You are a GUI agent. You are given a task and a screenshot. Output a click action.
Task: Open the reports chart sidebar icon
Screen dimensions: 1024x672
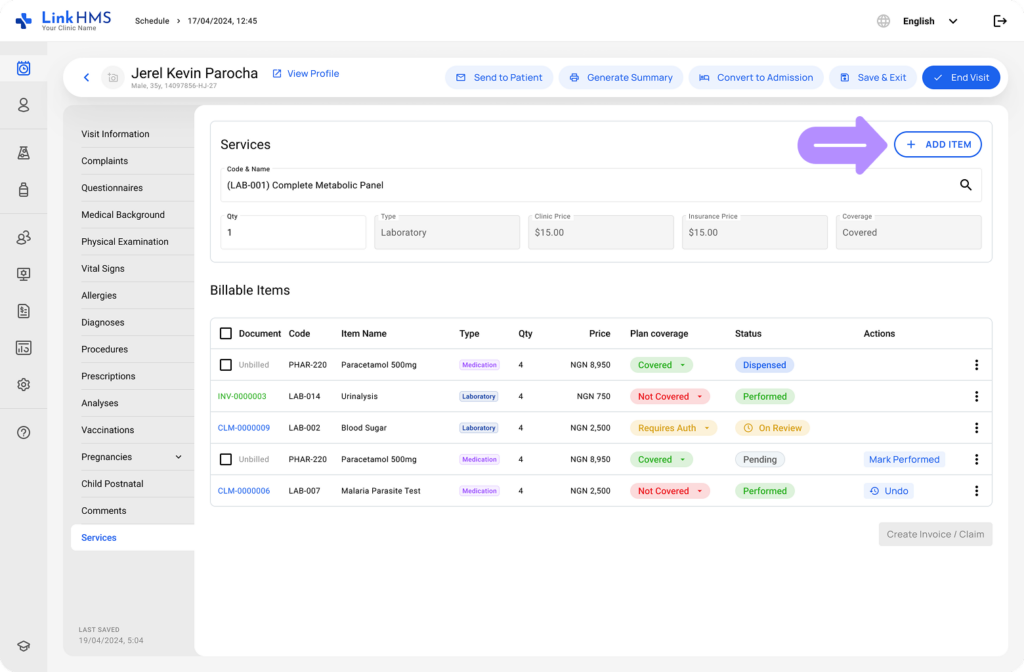[x=24, y=348]
